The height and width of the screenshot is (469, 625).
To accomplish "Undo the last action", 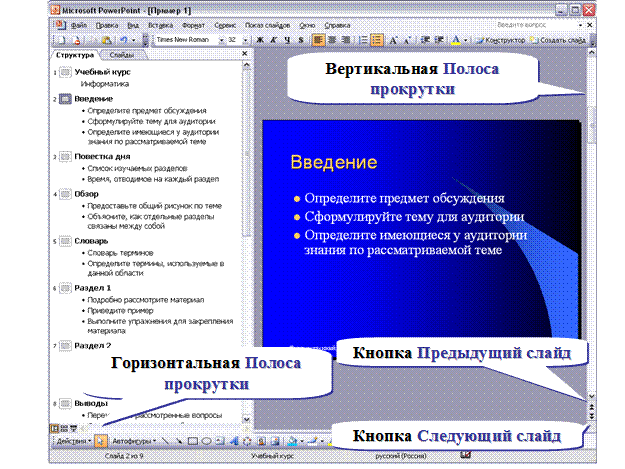I will (x=123, y=40).
